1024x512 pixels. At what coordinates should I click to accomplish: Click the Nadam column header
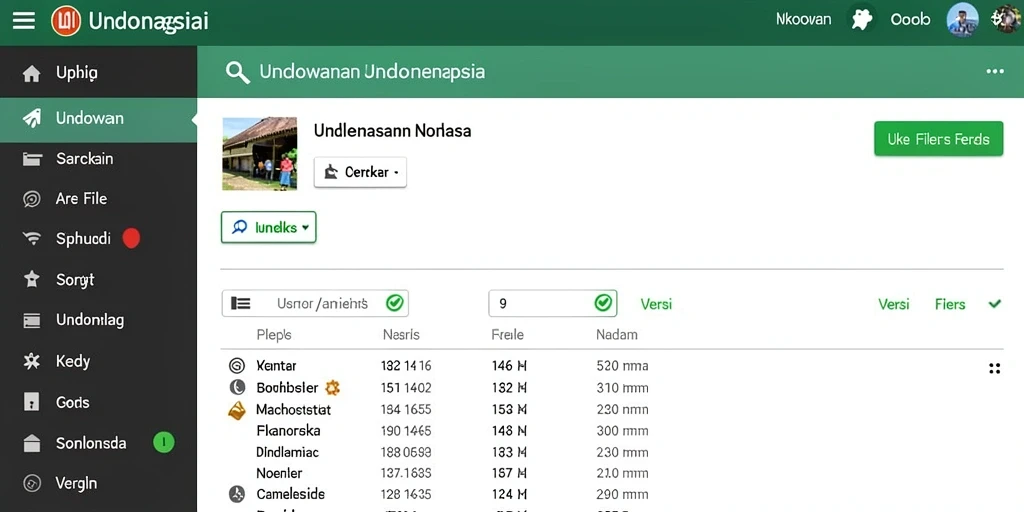tap(616, 335)
